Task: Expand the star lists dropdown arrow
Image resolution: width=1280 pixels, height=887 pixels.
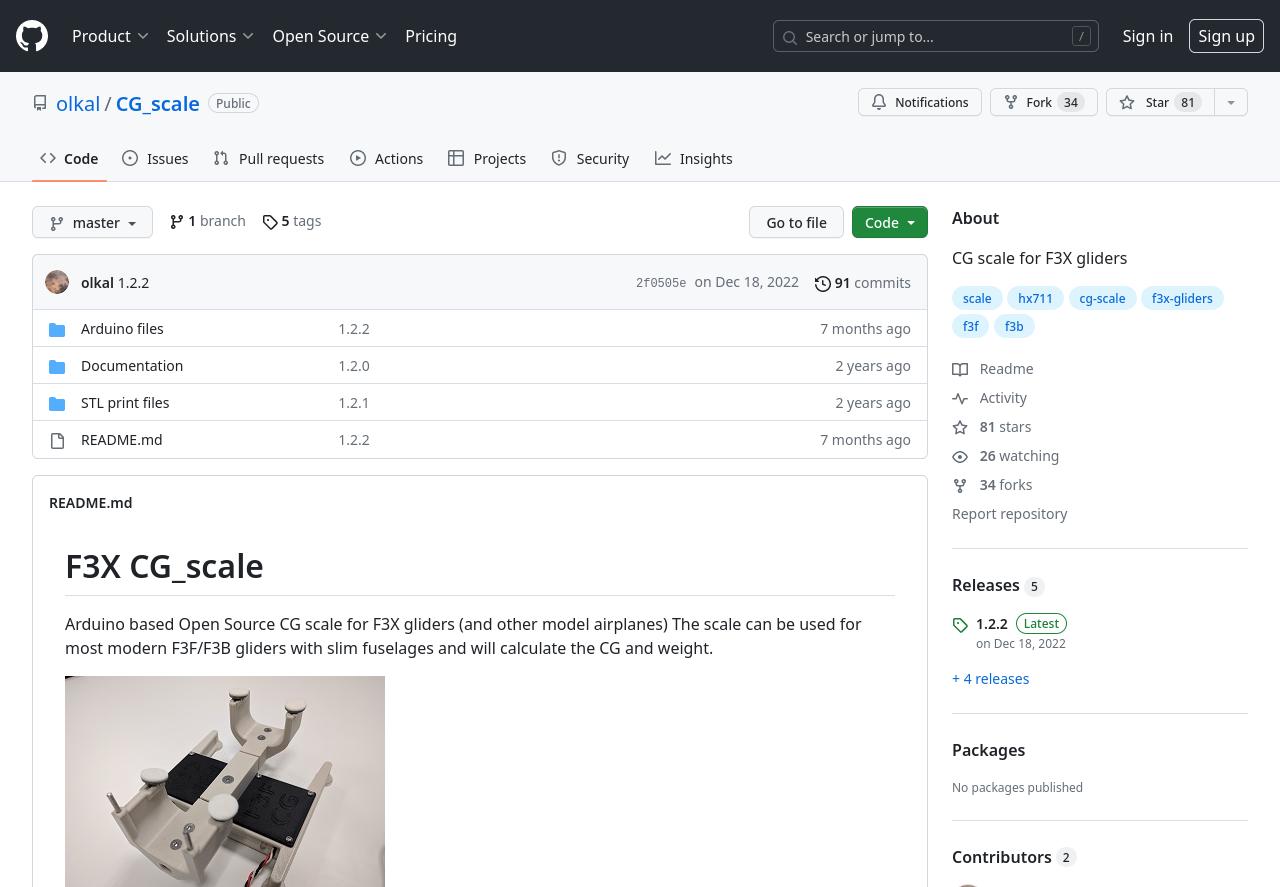Action: pyautogui.click(x=1231, y=103)
